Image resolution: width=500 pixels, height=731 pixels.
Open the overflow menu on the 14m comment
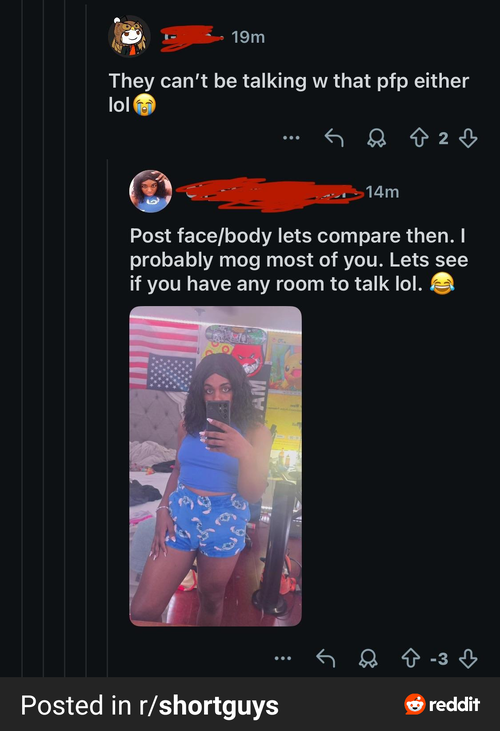pos(283,658)
